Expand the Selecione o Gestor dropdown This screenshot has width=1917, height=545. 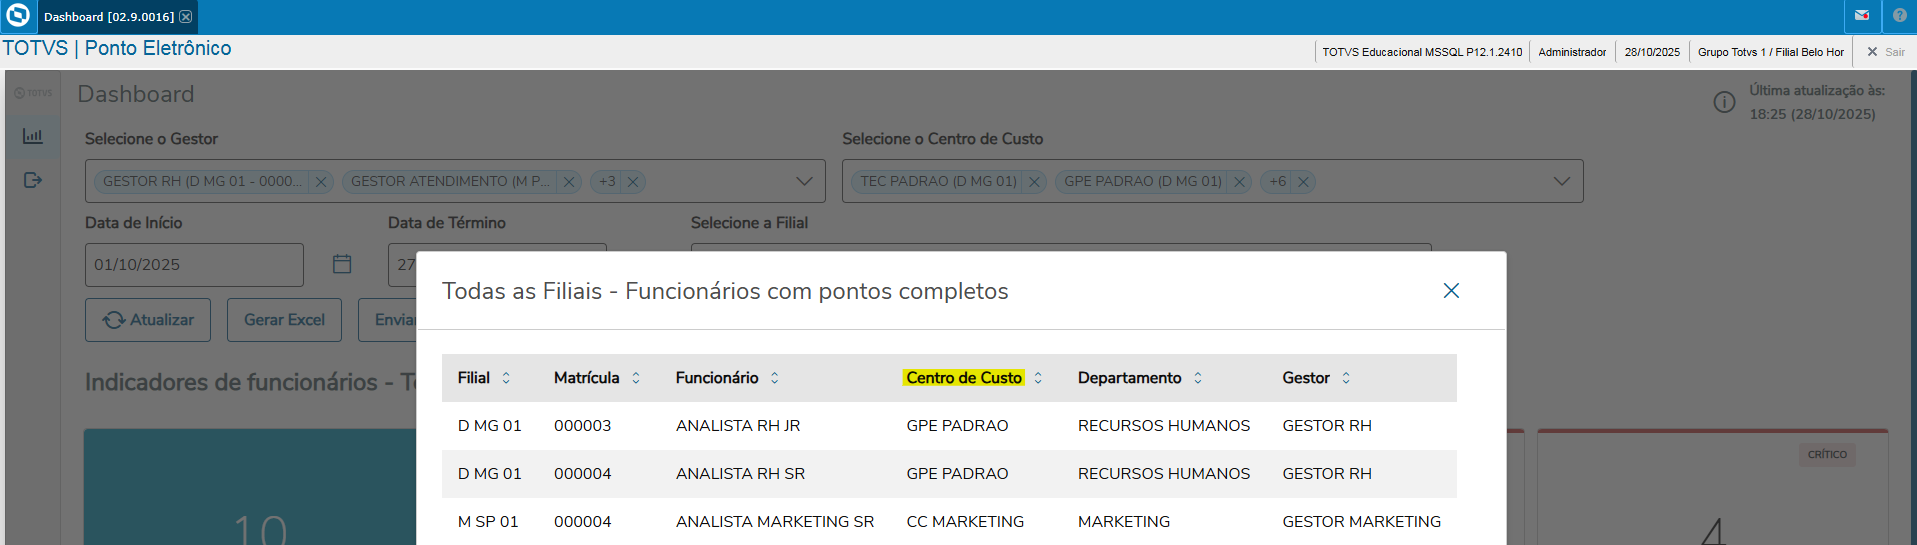(804, 182)
